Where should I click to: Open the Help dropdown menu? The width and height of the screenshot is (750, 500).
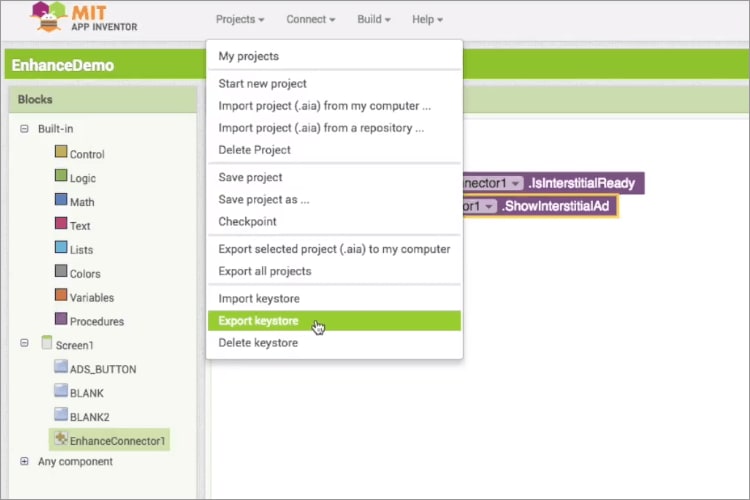pyautogui.click(x=427, y=20)
